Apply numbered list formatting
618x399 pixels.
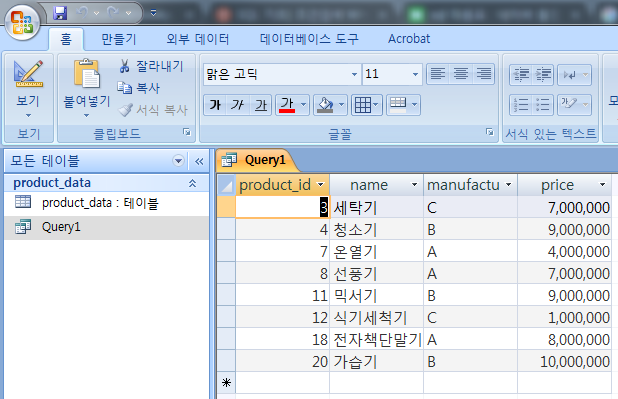point(521,105)
